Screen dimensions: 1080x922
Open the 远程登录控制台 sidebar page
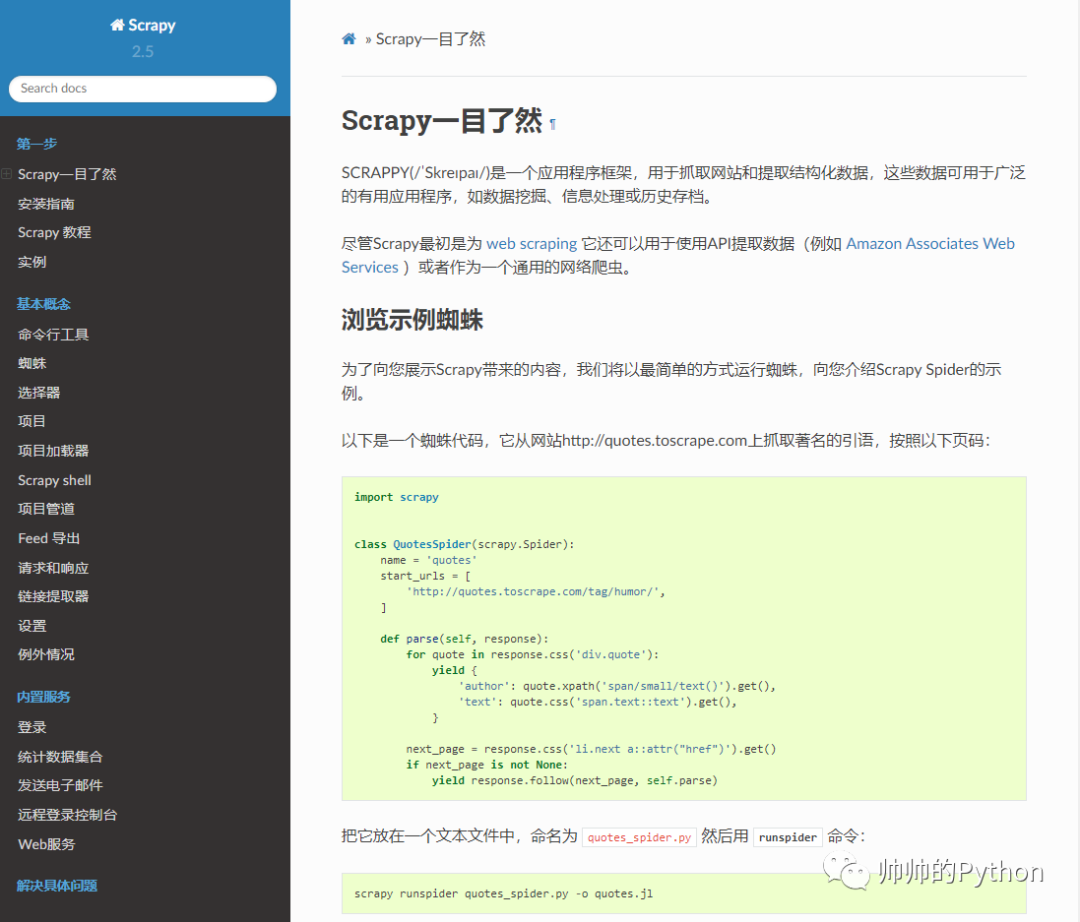(x=68, y=815)
